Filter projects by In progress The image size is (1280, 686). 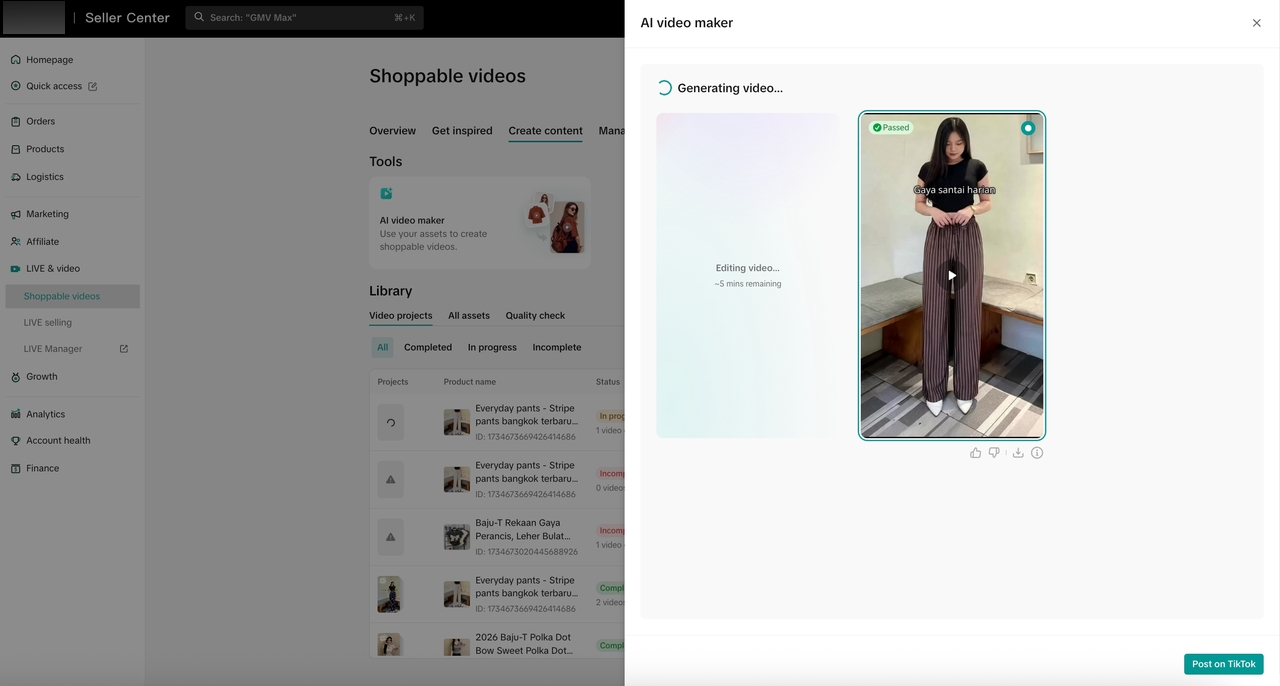(492, 347)
